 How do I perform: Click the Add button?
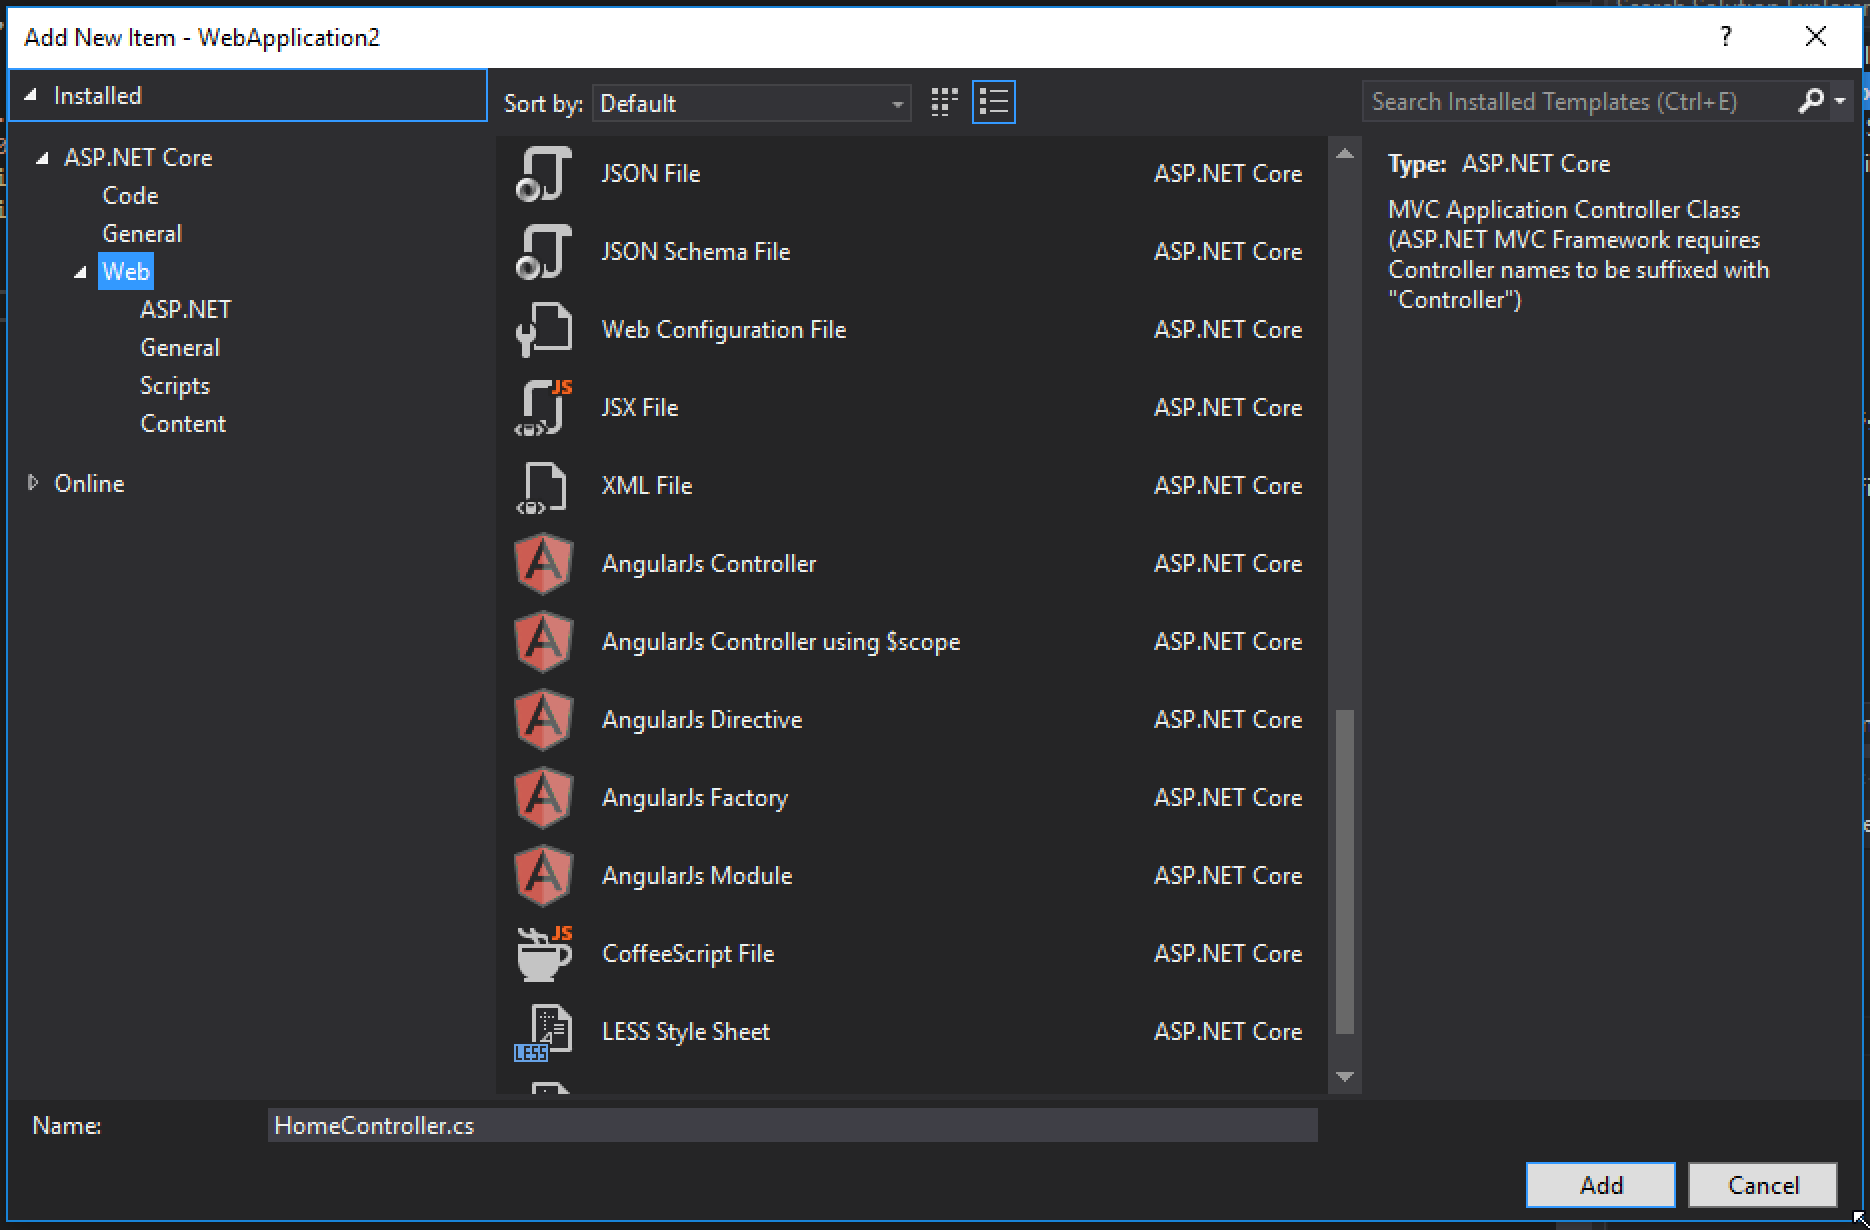pos(1600,1185)
